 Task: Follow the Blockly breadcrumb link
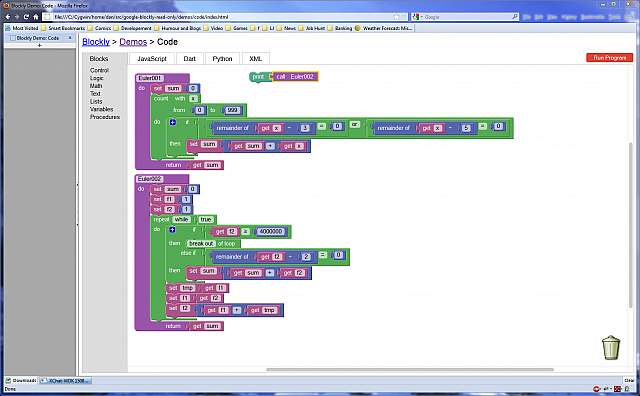(96, 42)
